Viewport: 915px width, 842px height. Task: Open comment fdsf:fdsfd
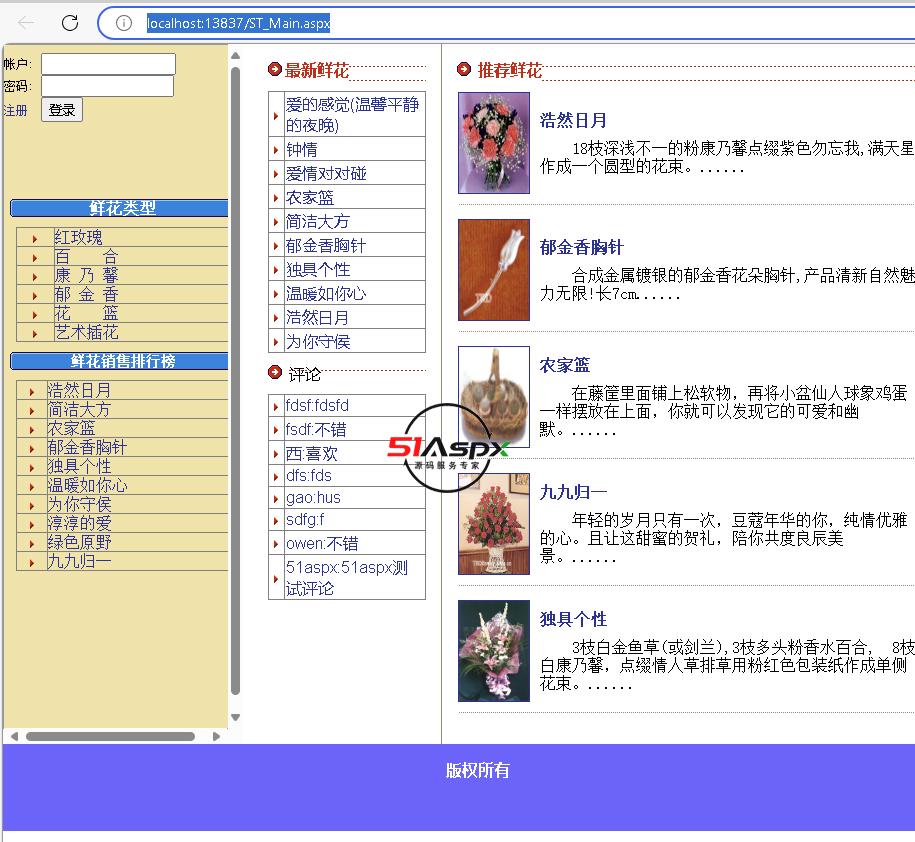coord(317,405)
